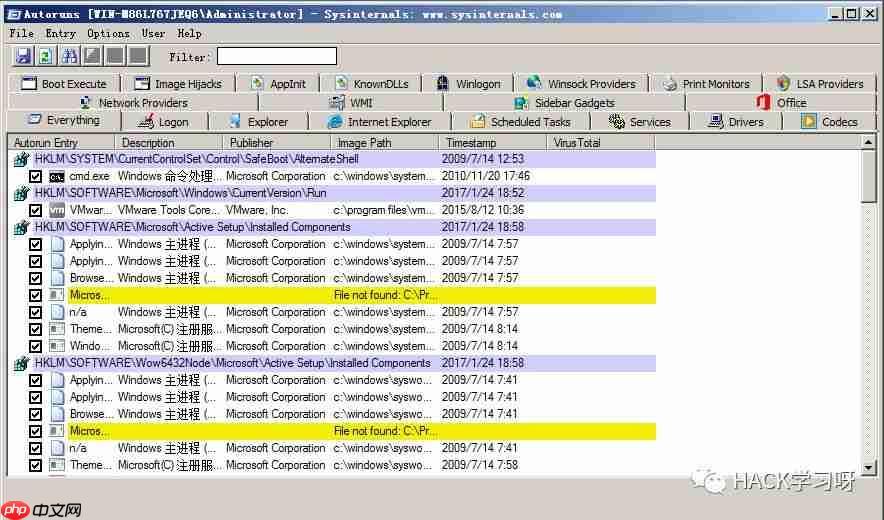This screenshot has height=520, width=884.
Task: Click the registry icon for SafeBoot AlternateShell key
Action: click(21, 160)
